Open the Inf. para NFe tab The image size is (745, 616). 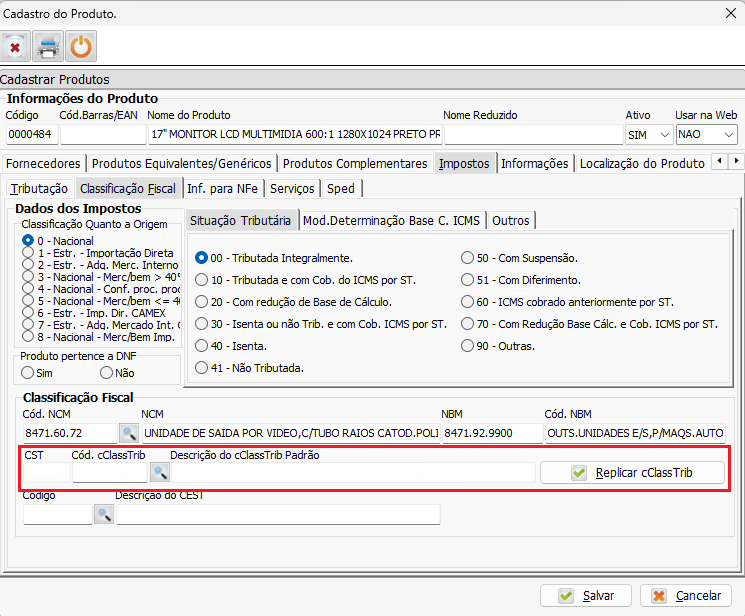point(224,188)
